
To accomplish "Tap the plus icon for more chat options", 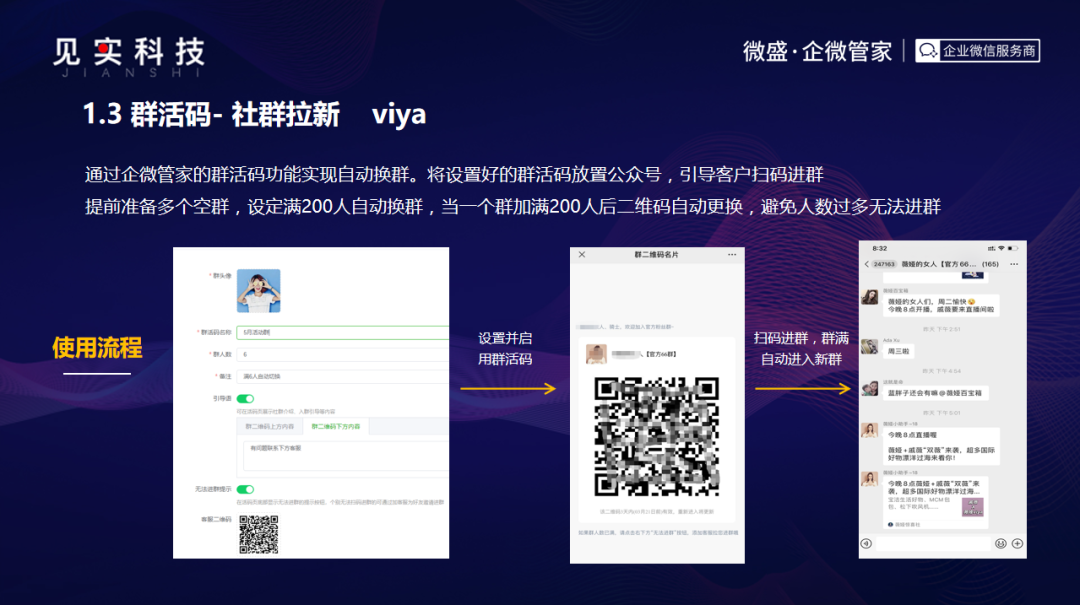I will [x=1017, y=544].
